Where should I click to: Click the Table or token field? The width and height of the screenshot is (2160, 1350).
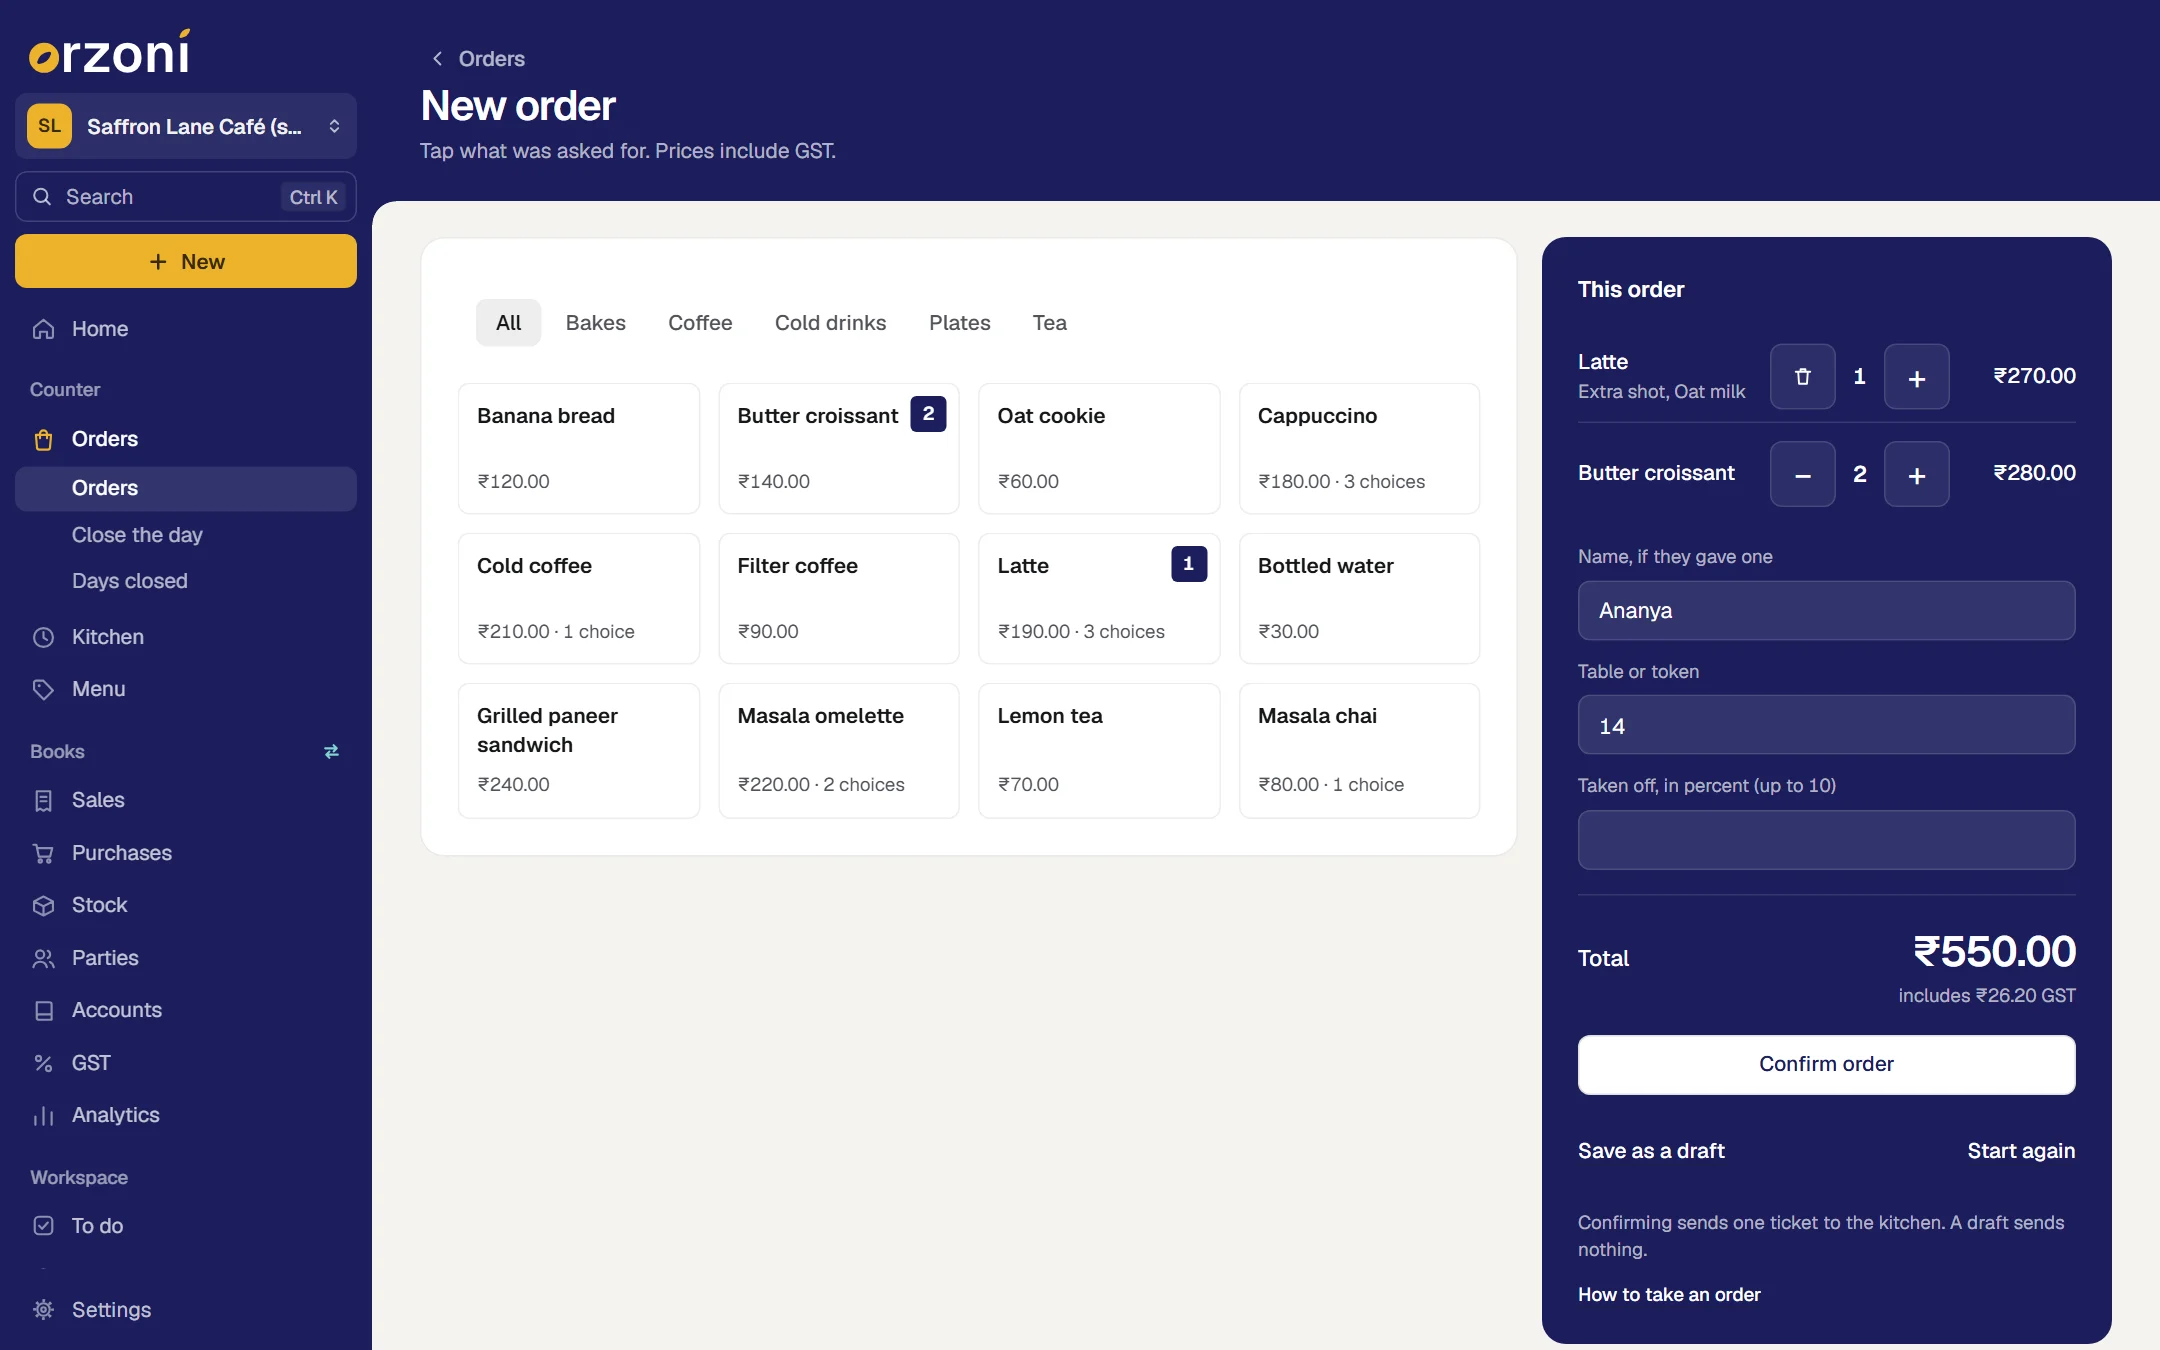[x=1826, y=725]
